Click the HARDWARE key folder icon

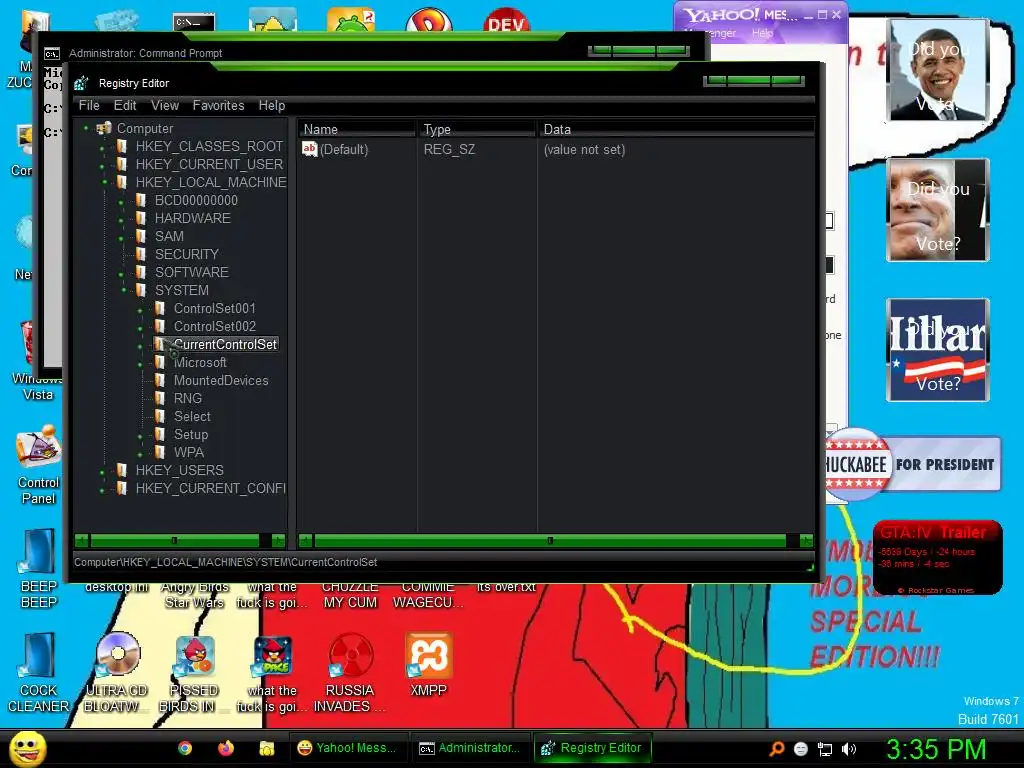pyautogui.click(x=141, y=218)
